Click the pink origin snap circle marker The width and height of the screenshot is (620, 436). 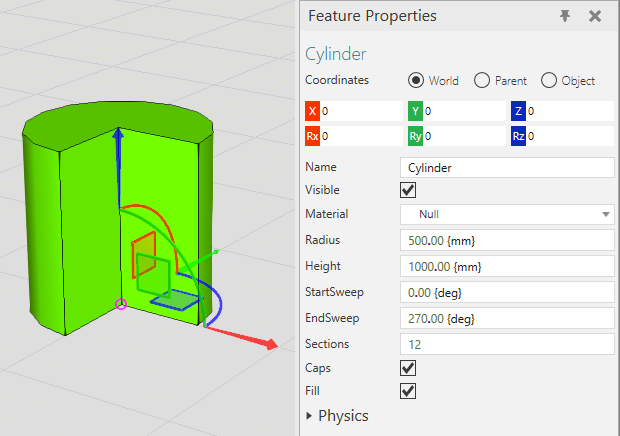pyautogui.click(x=122, y=304)
